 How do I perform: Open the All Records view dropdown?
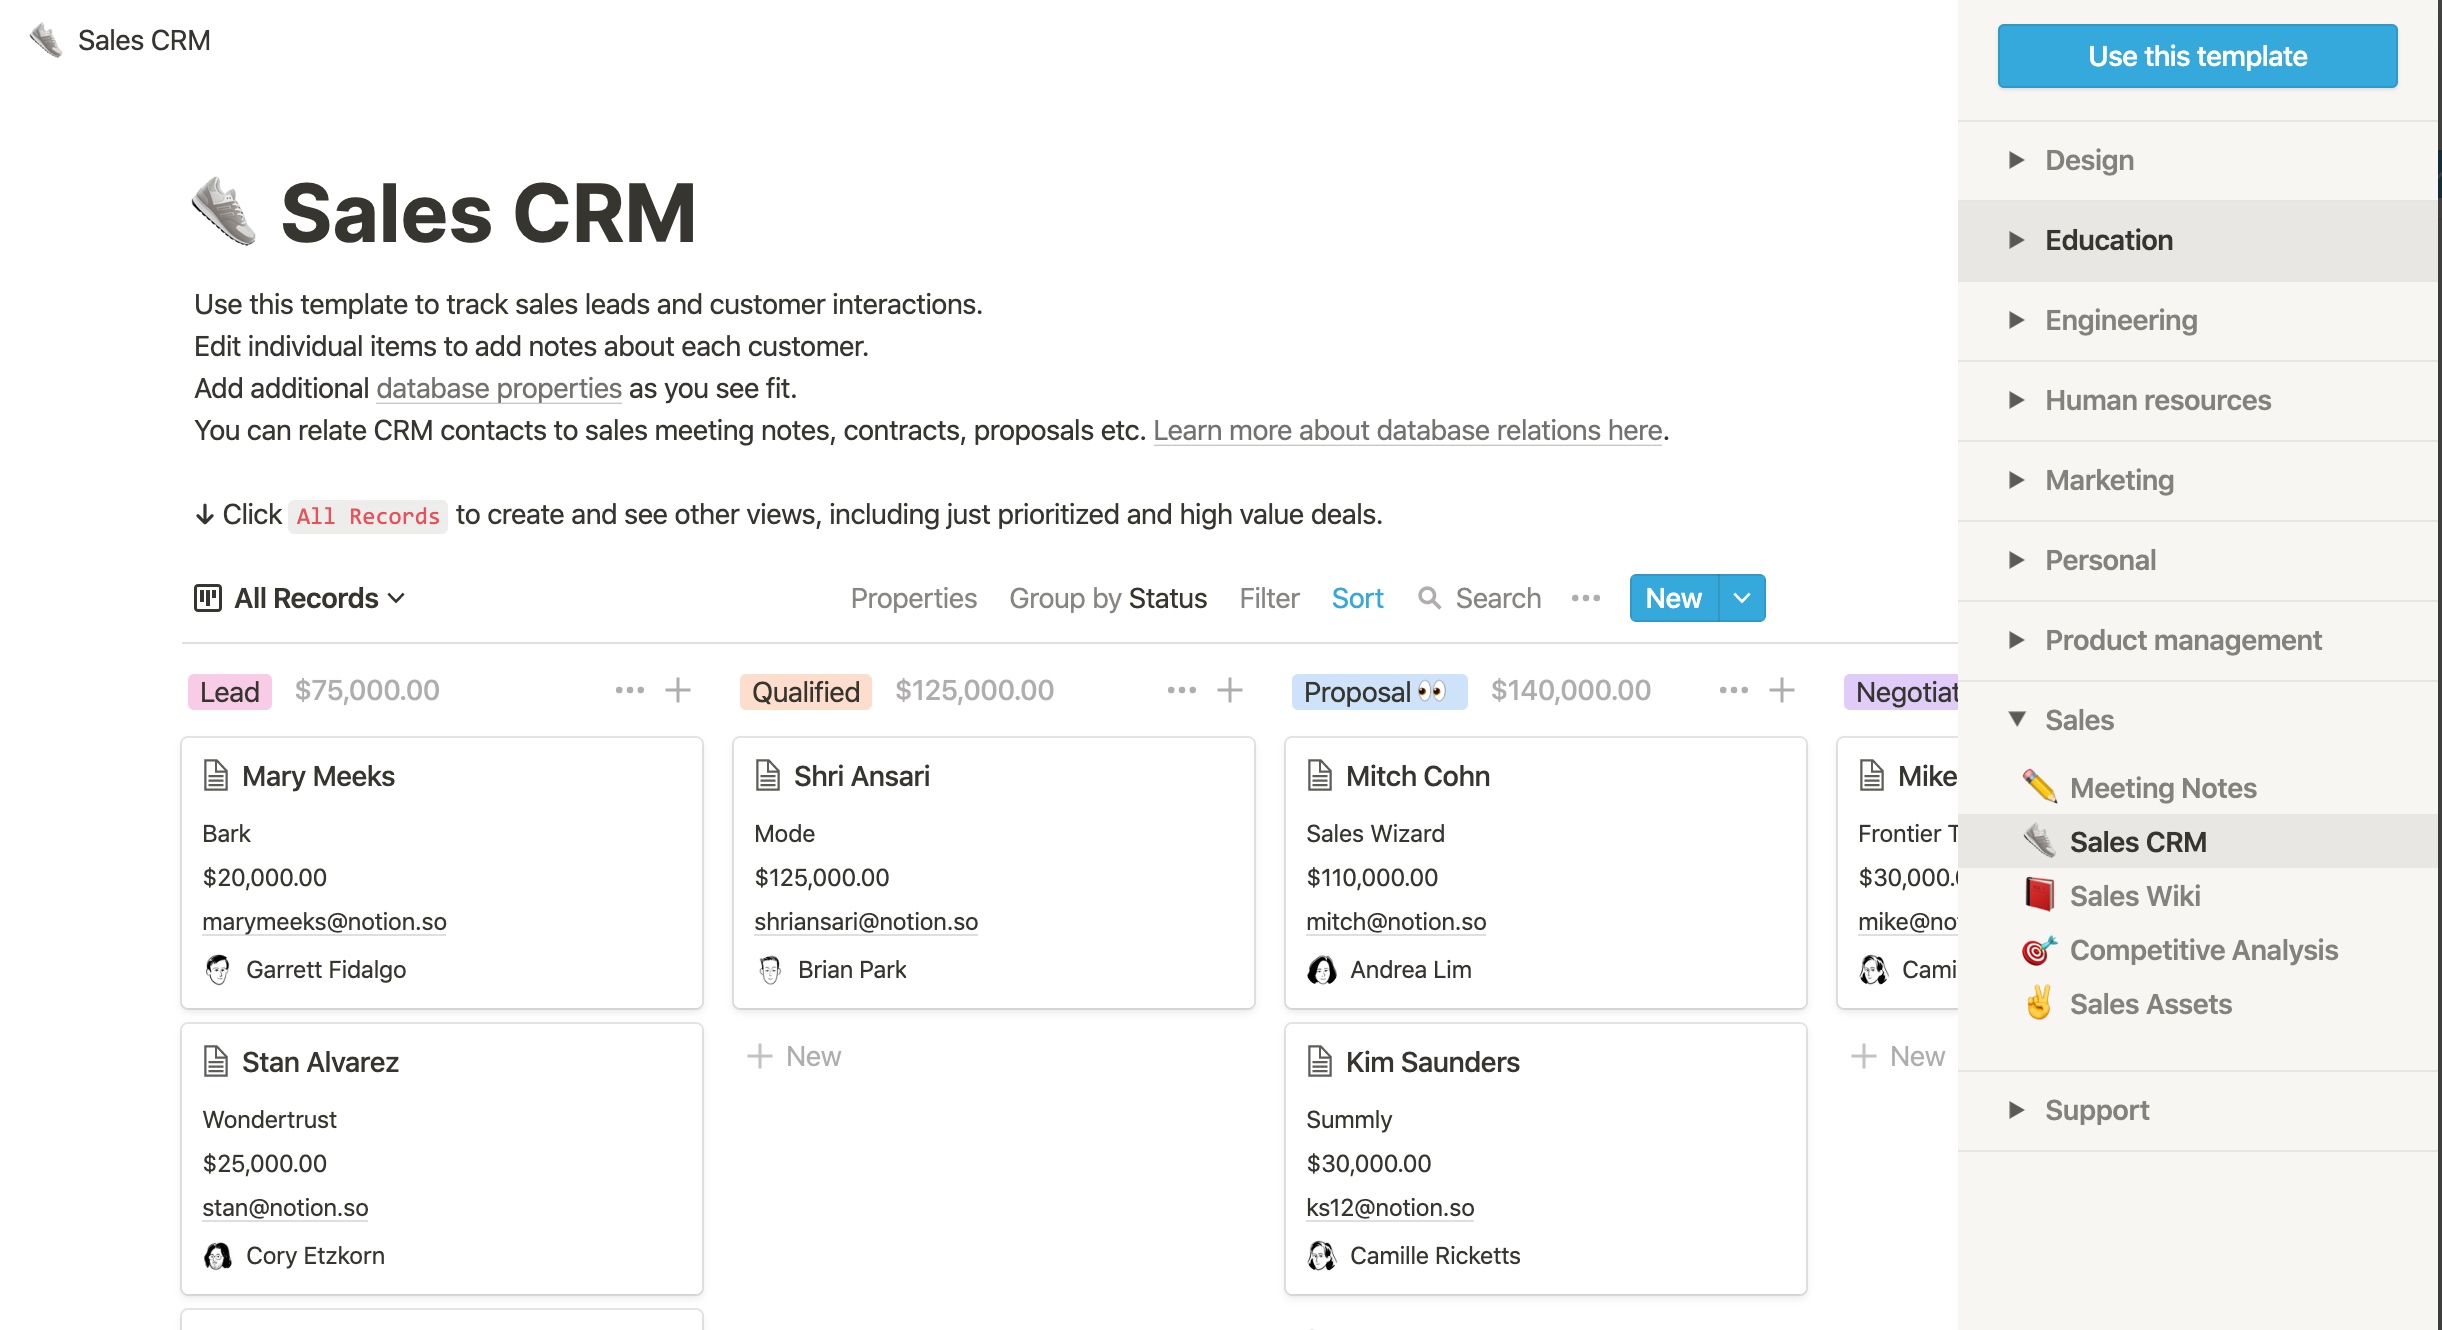click(318, 598)
